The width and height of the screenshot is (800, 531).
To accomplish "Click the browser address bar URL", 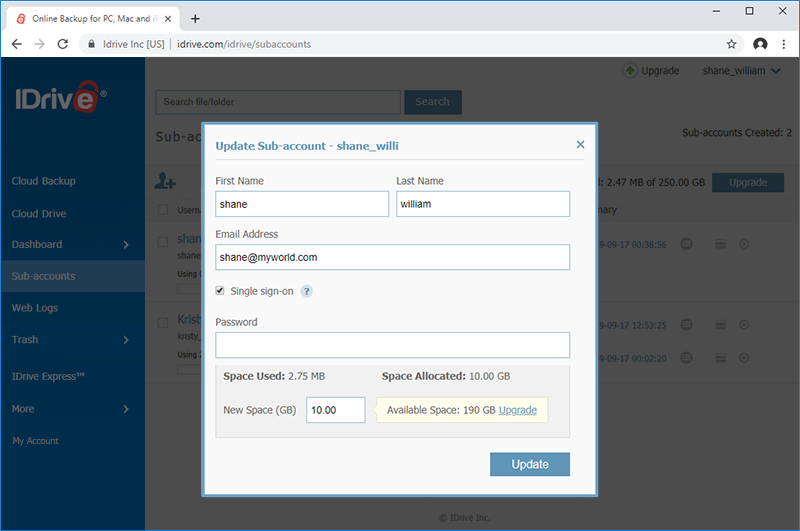I will [x=244, y=44].
